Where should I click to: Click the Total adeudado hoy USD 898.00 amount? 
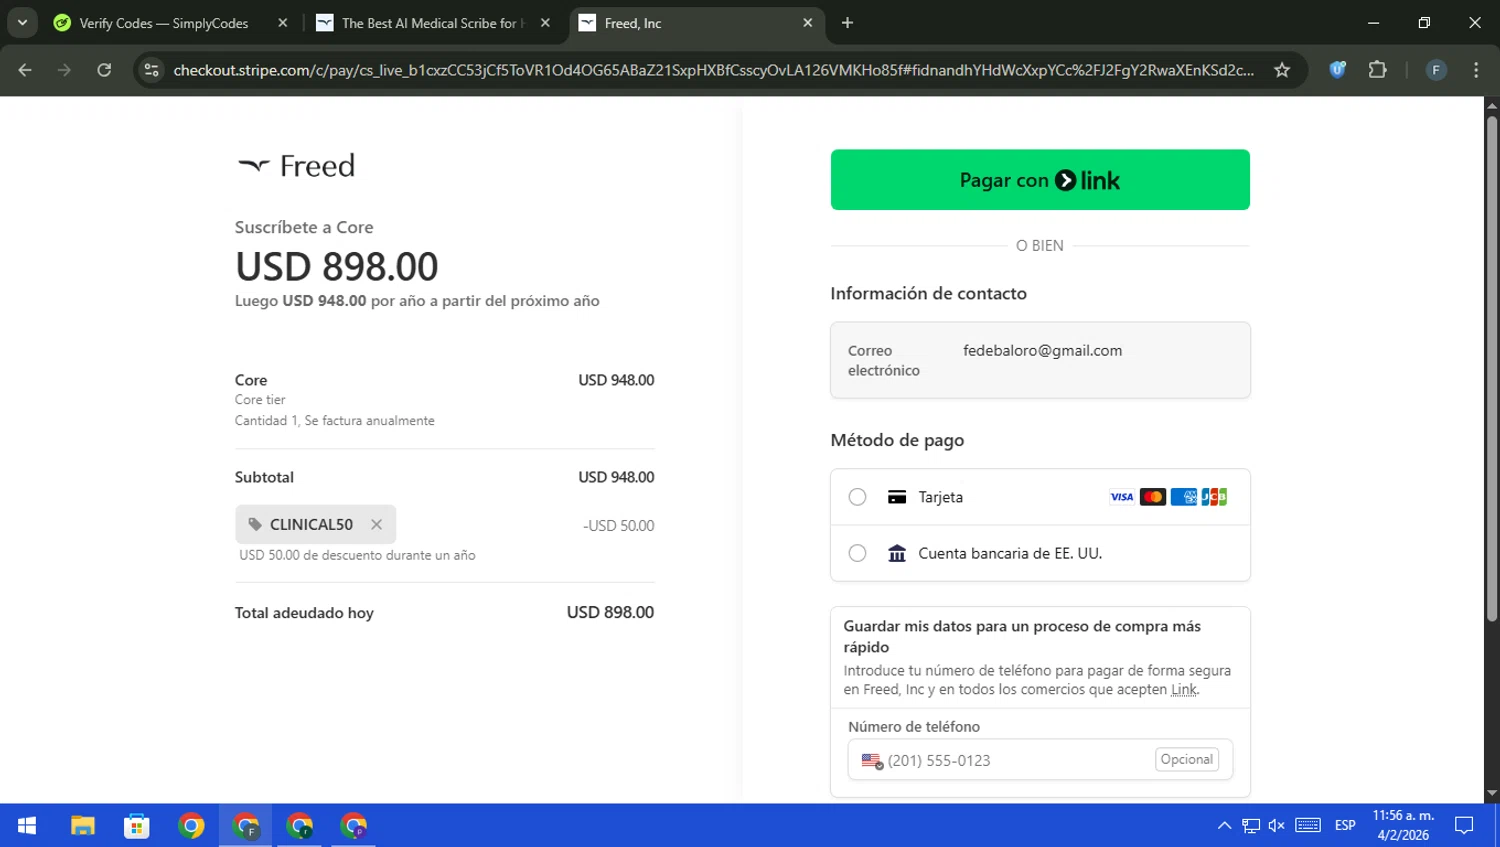tap(610, 613)
